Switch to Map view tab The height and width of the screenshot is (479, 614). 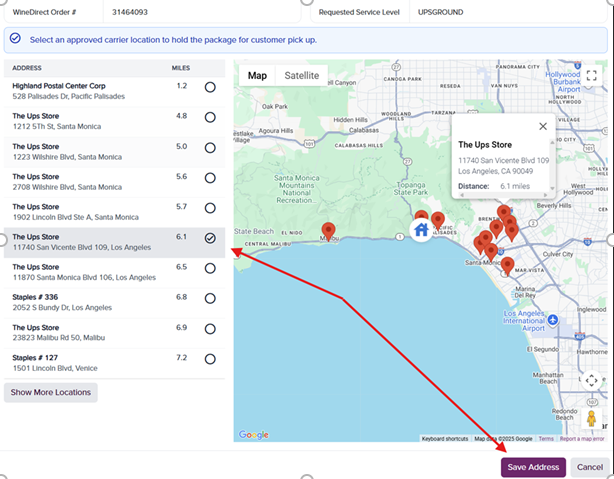click(257, 75)
